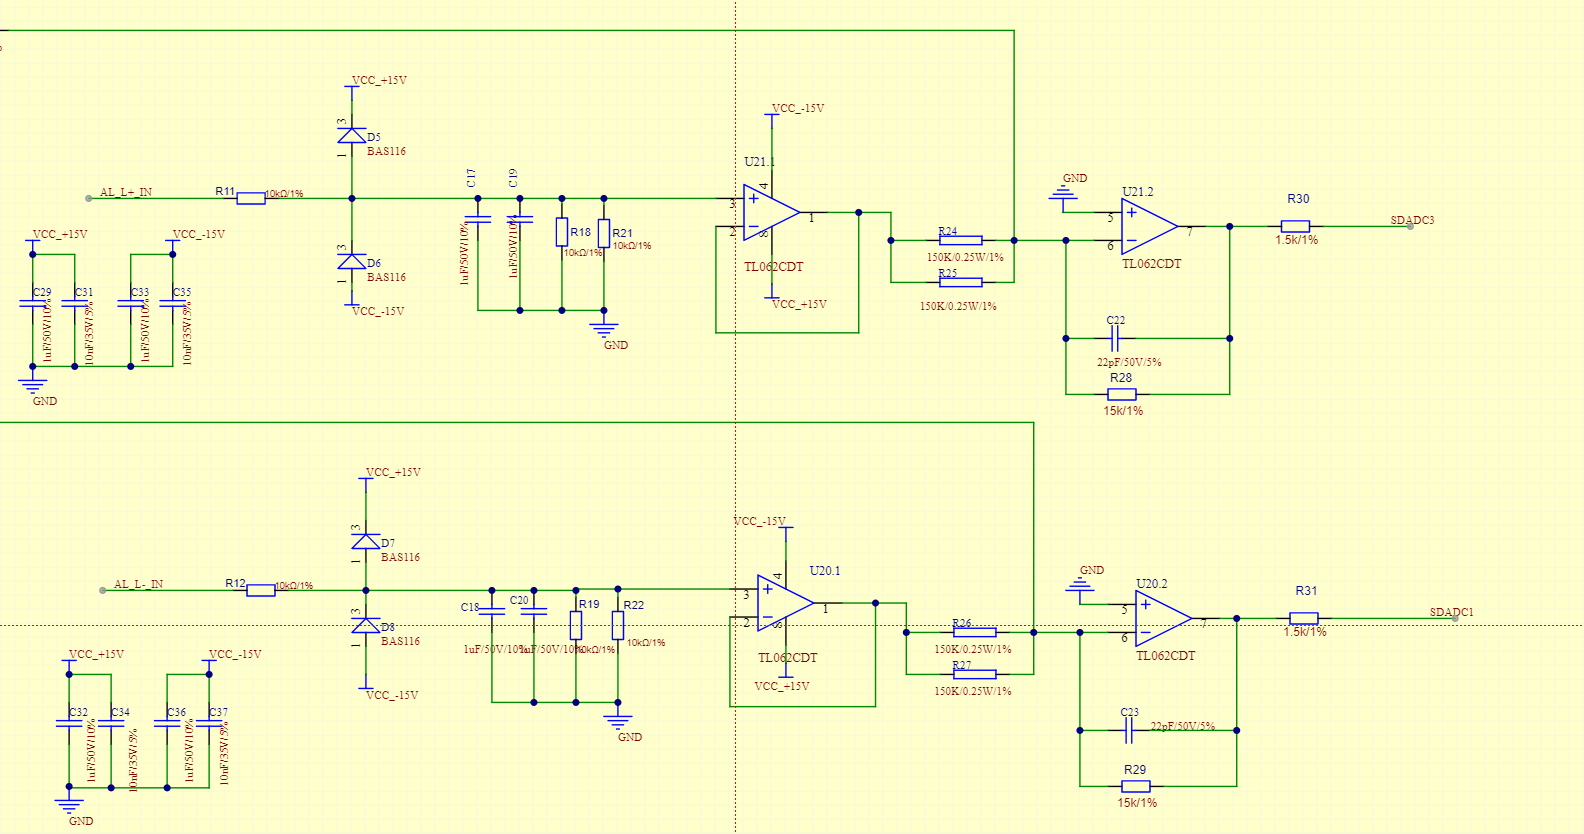This screenshot has width=1584, height=834.
Task: Select capacitor C17 symbol
Action: point(478,218)
